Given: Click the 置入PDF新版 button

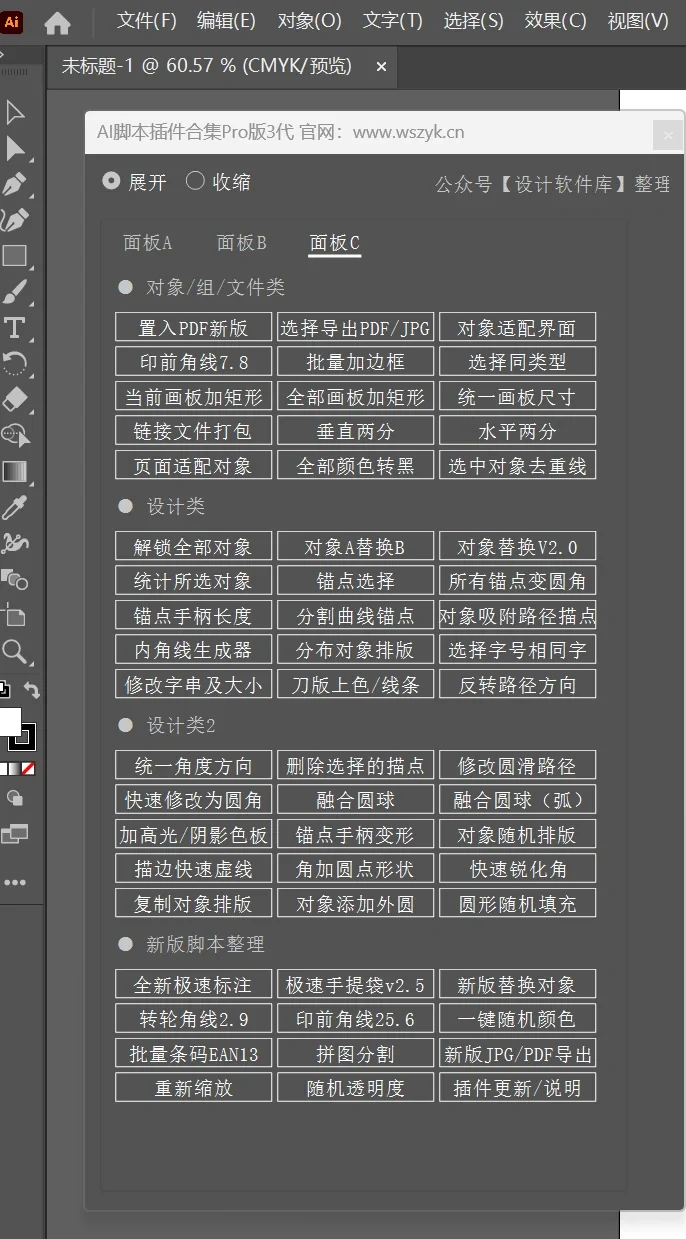Looking at the screenshot, I should coord(194,327).
